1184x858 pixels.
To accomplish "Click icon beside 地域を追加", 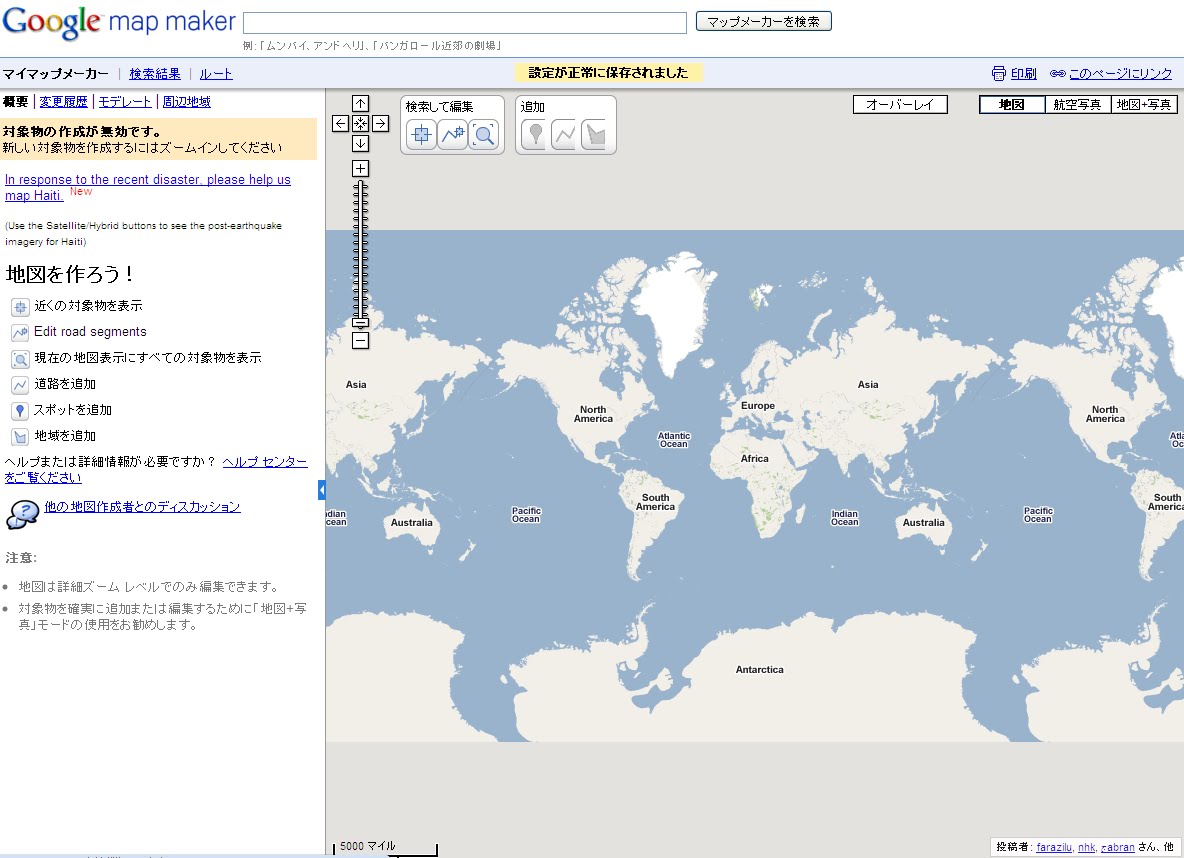I will pyautogui.click(x=20, y=437).
